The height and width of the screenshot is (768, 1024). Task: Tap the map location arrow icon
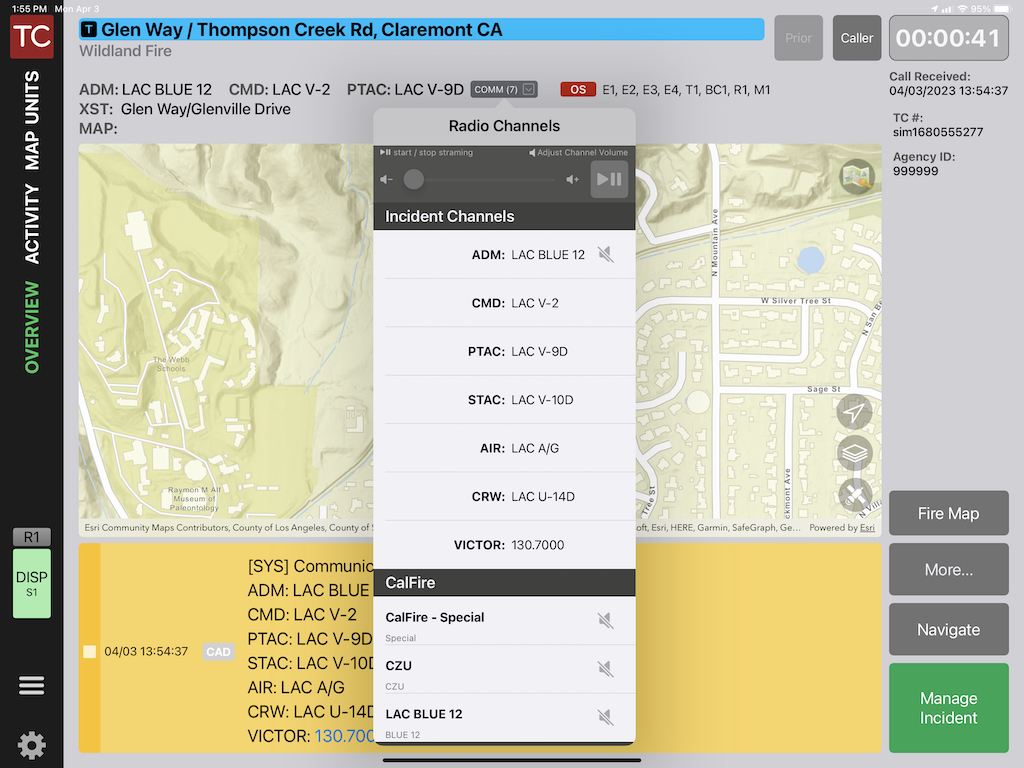coord(854,412)
